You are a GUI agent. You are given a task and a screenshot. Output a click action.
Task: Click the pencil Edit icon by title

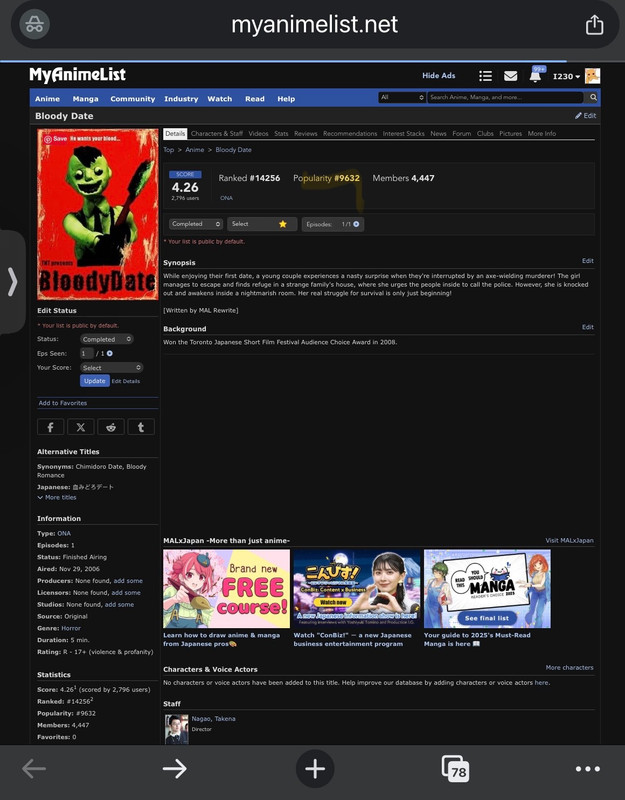coord(585,116)
